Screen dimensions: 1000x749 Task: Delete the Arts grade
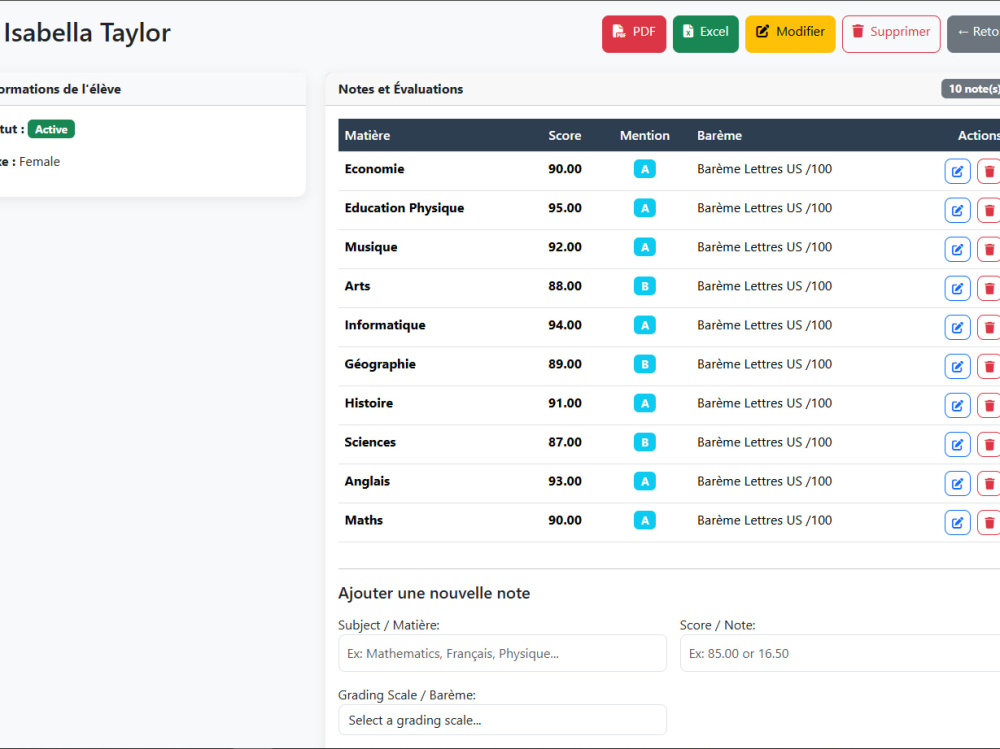point(989,288)
